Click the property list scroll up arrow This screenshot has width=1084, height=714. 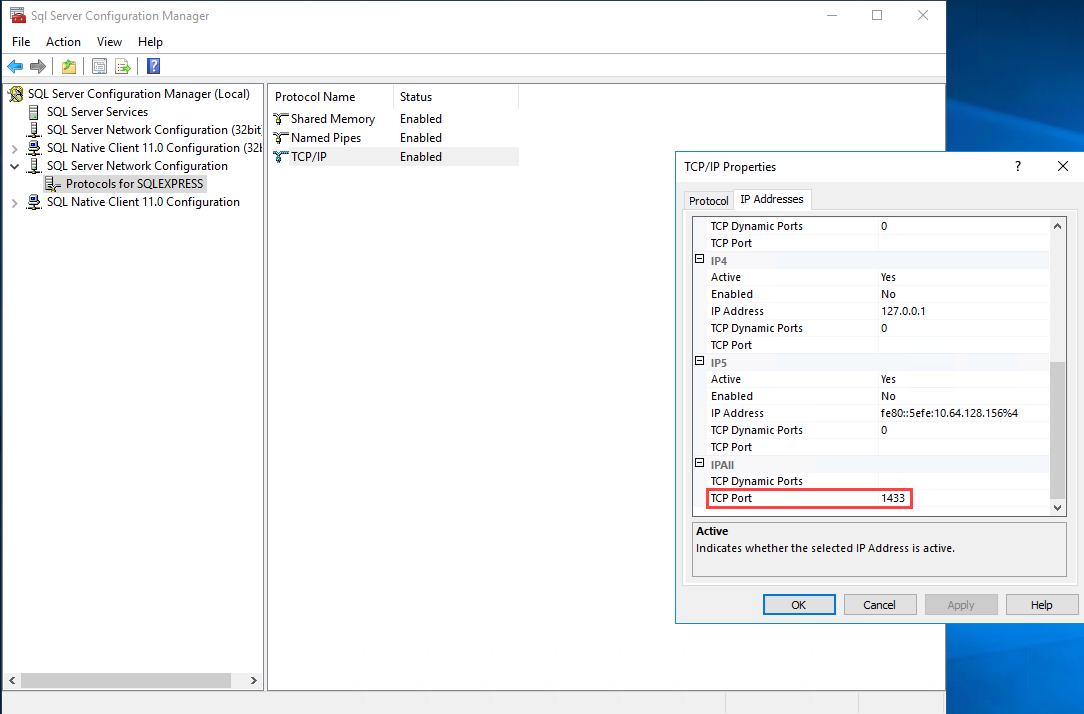click(1057, 226)
